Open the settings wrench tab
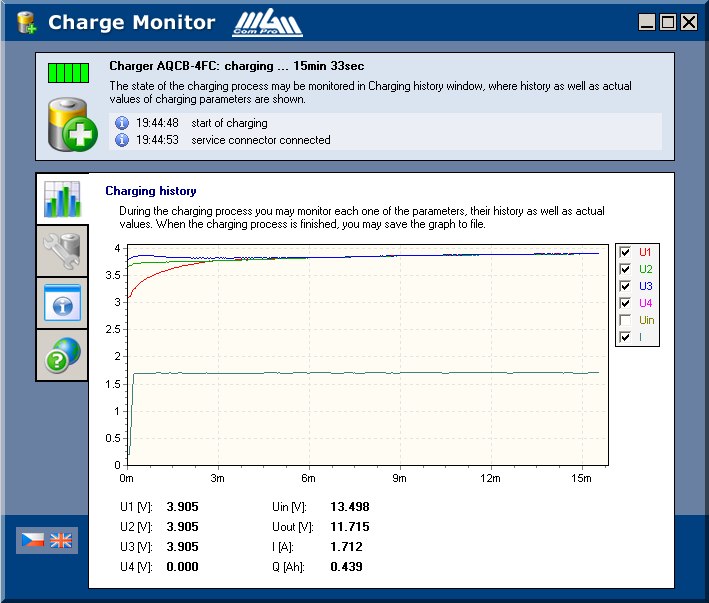The width and height of the screenshot is (709, 603). click(x=61, y=251)
